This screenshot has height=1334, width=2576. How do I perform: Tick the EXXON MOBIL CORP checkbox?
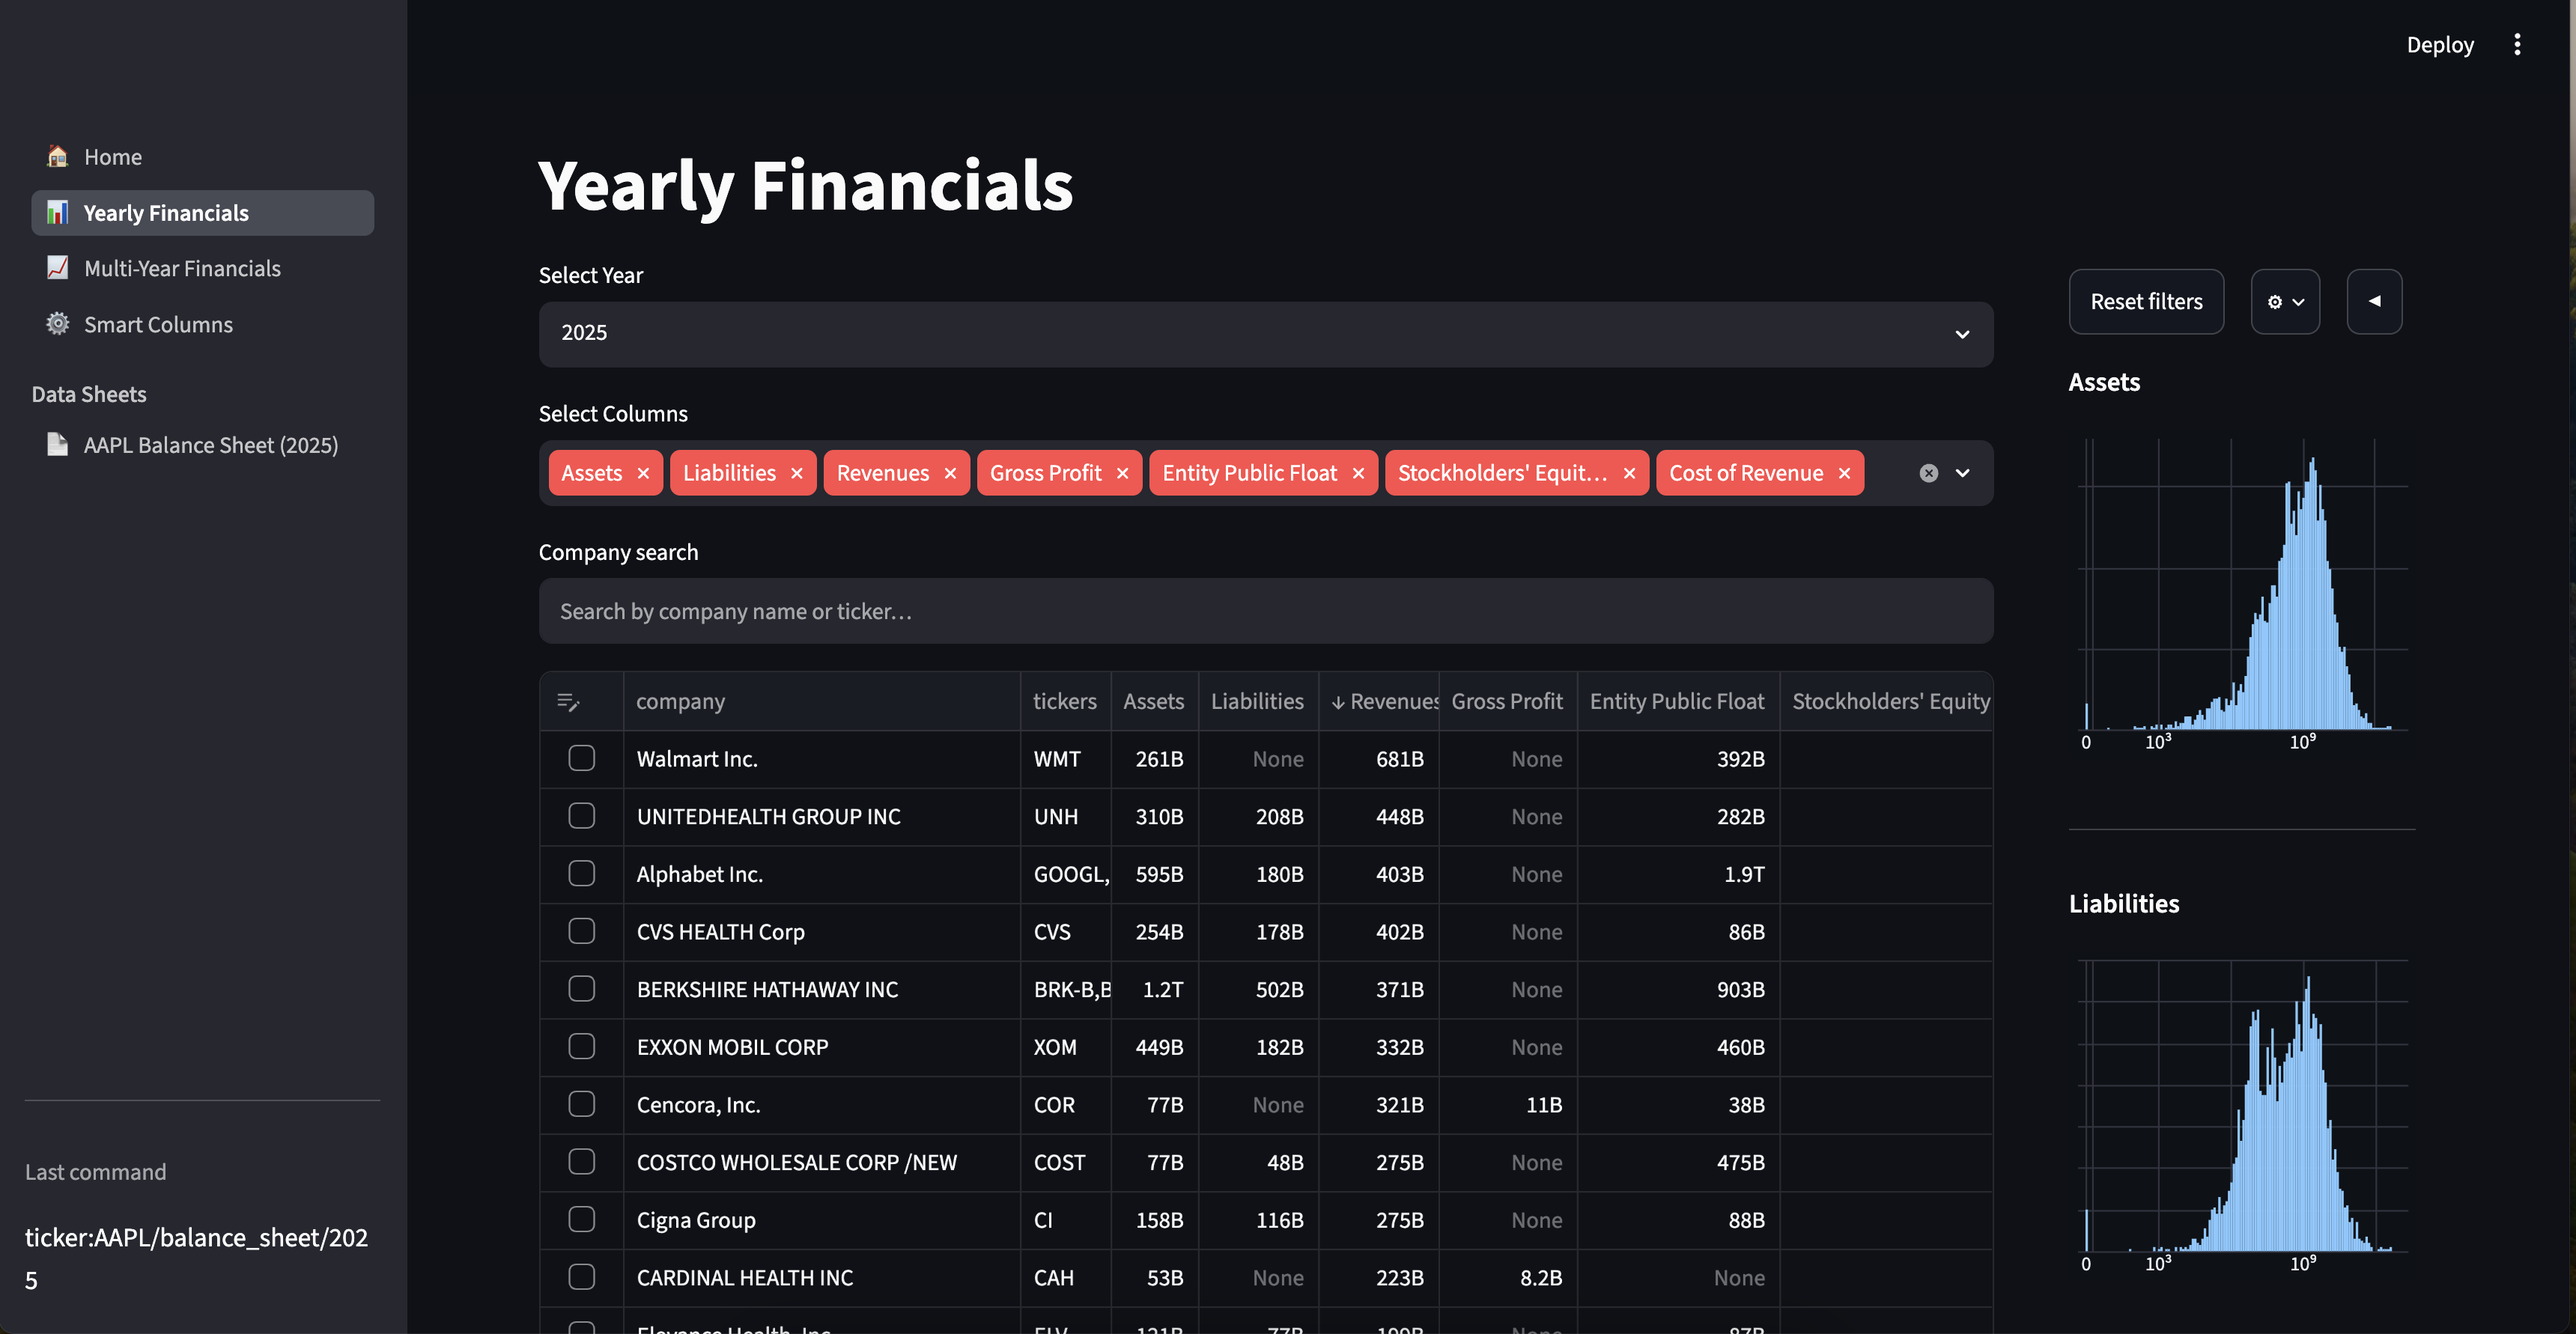pyautogui.click(x=582, y=1046)
